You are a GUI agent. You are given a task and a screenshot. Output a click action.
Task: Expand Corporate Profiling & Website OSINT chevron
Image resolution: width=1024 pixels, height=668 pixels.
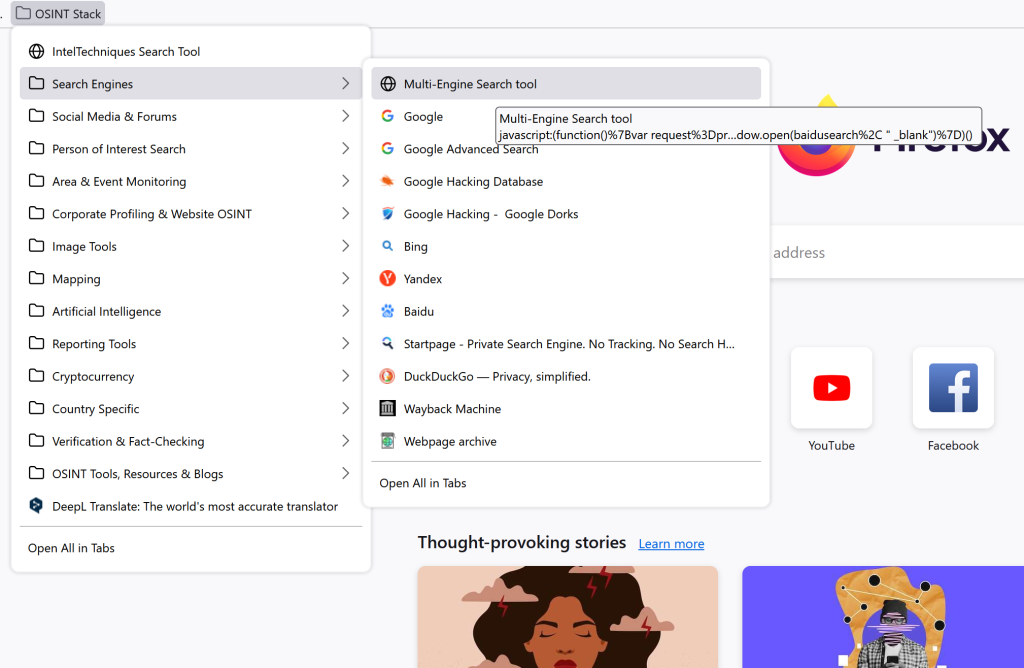pyautogui.click(x=345, y=214)
